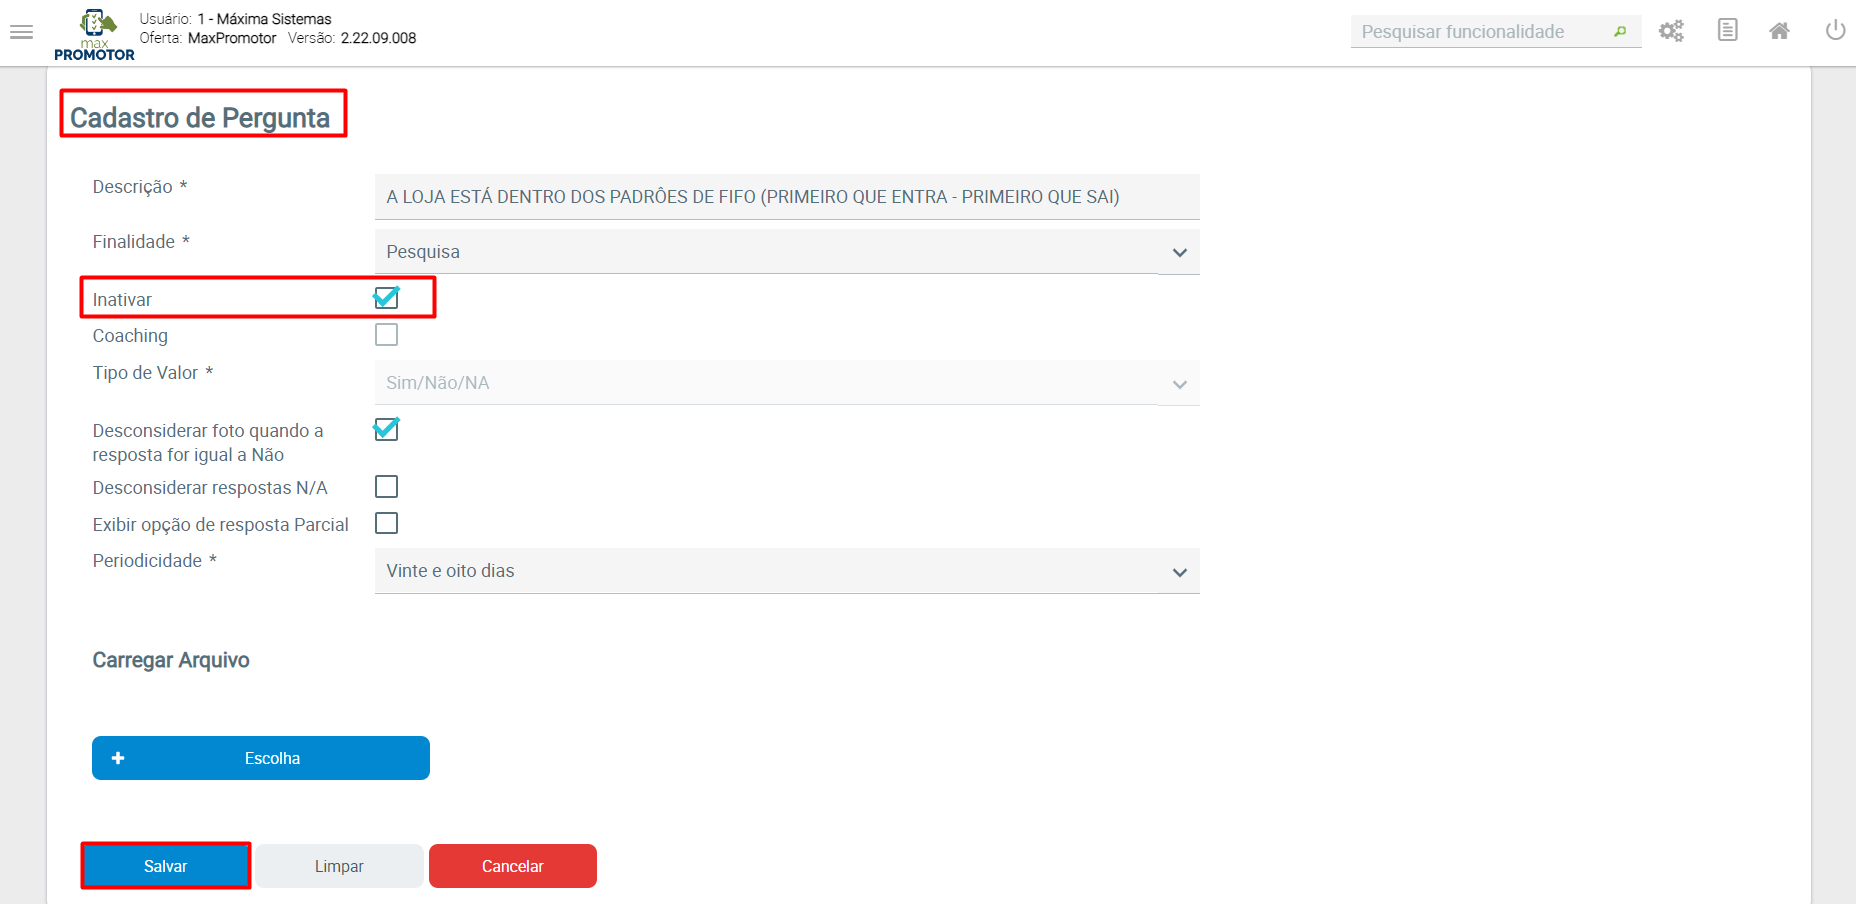This screenshot has width=1856, height=904.
Task: Cancel the question registration
Action: click(x=513, y=866)
